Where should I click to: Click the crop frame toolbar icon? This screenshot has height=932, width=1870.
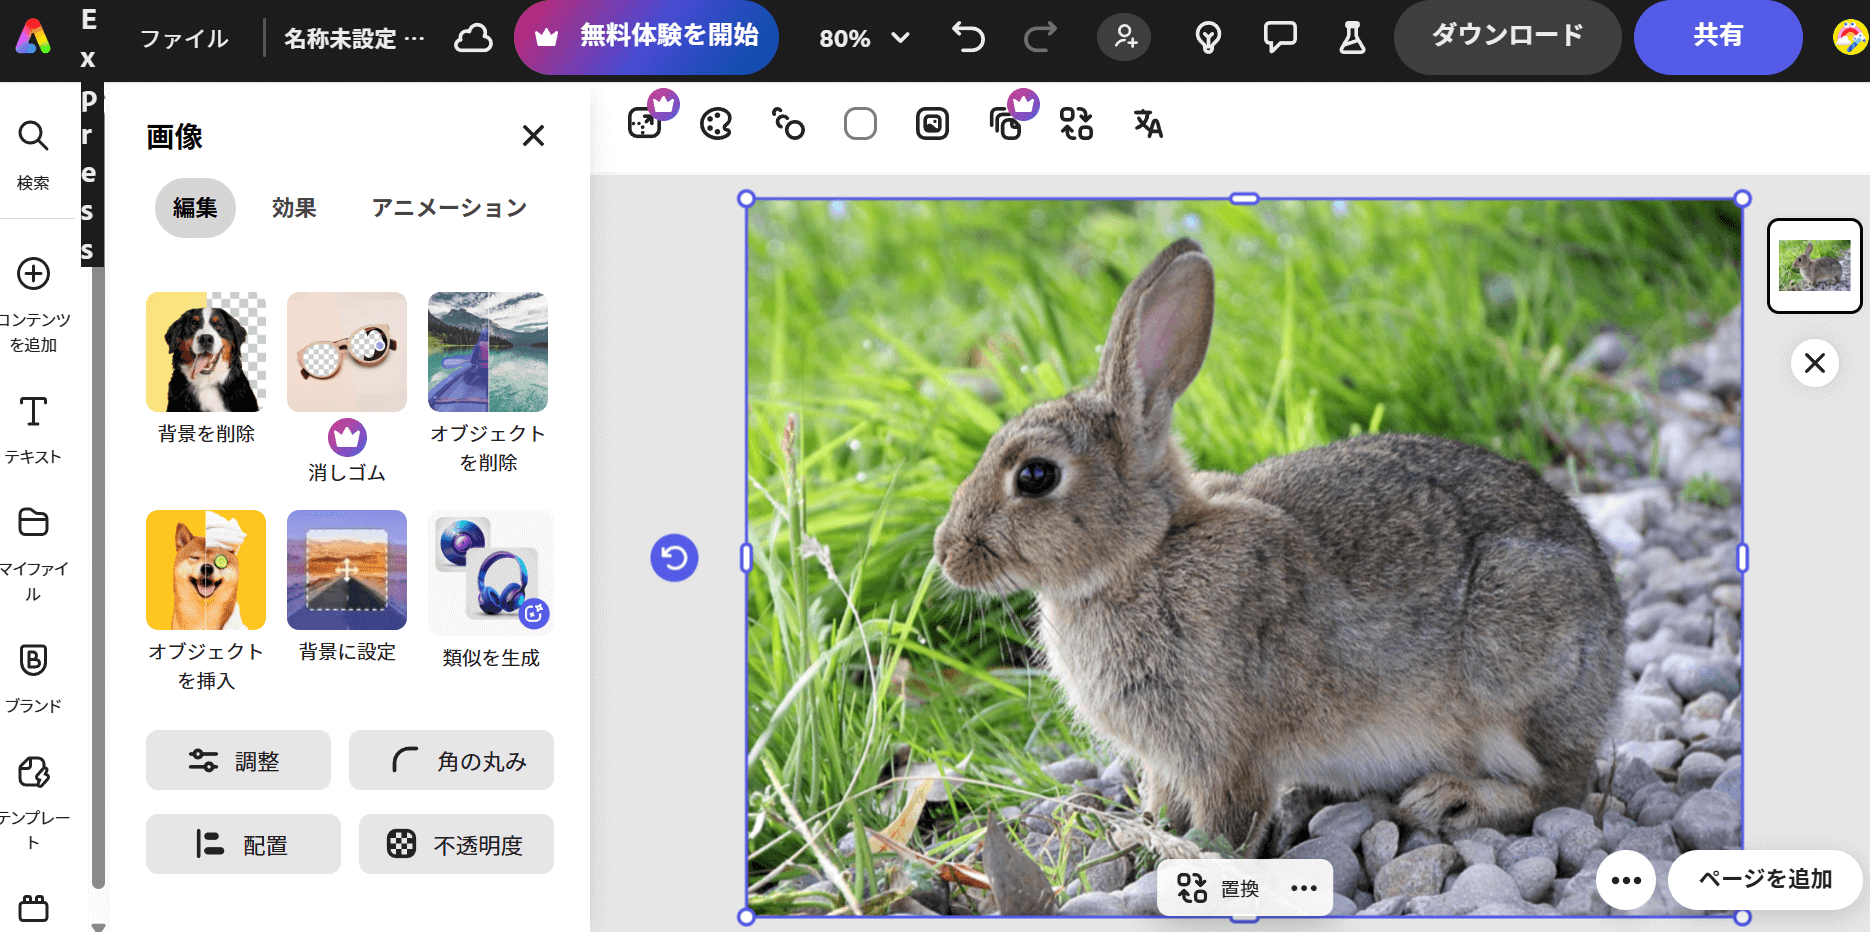pyautogui.click(x=932, y=124)
